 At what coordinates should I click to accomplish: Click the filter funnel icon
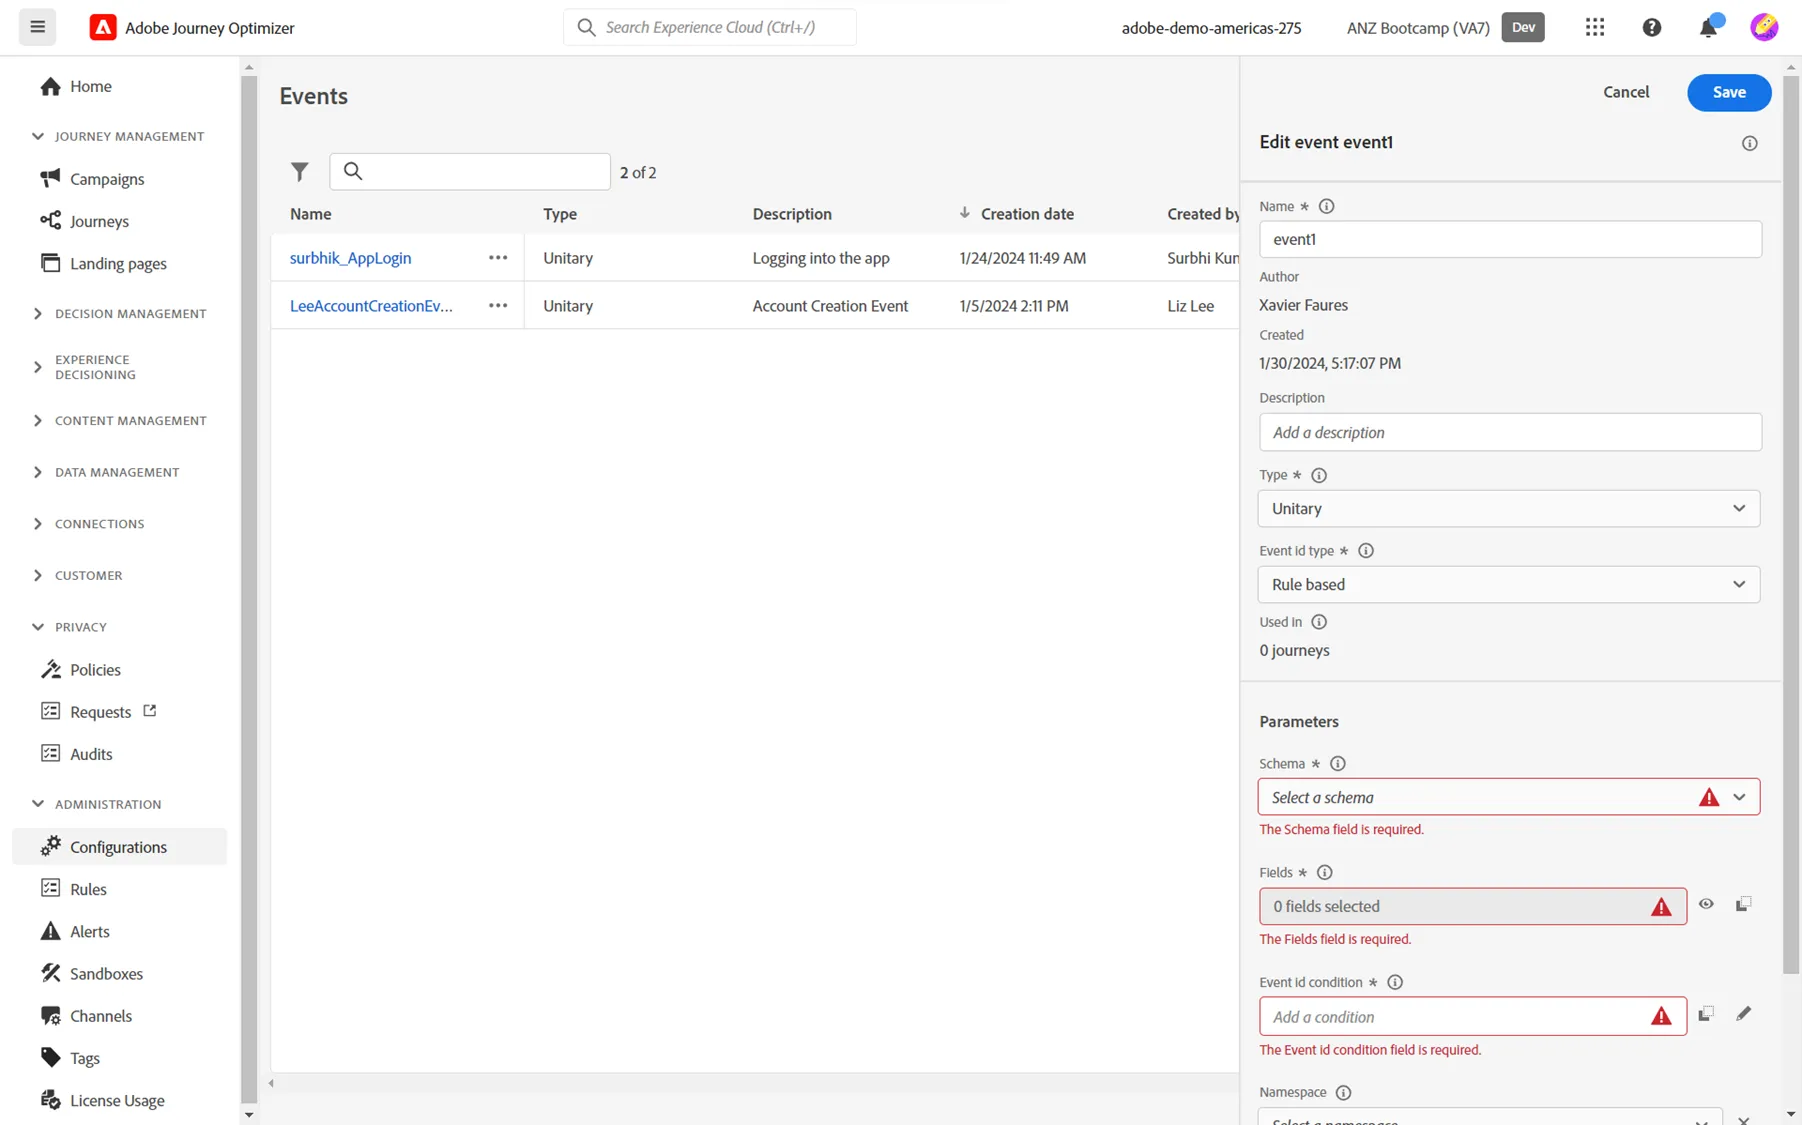pyautogui.click(x=299, y=171)
